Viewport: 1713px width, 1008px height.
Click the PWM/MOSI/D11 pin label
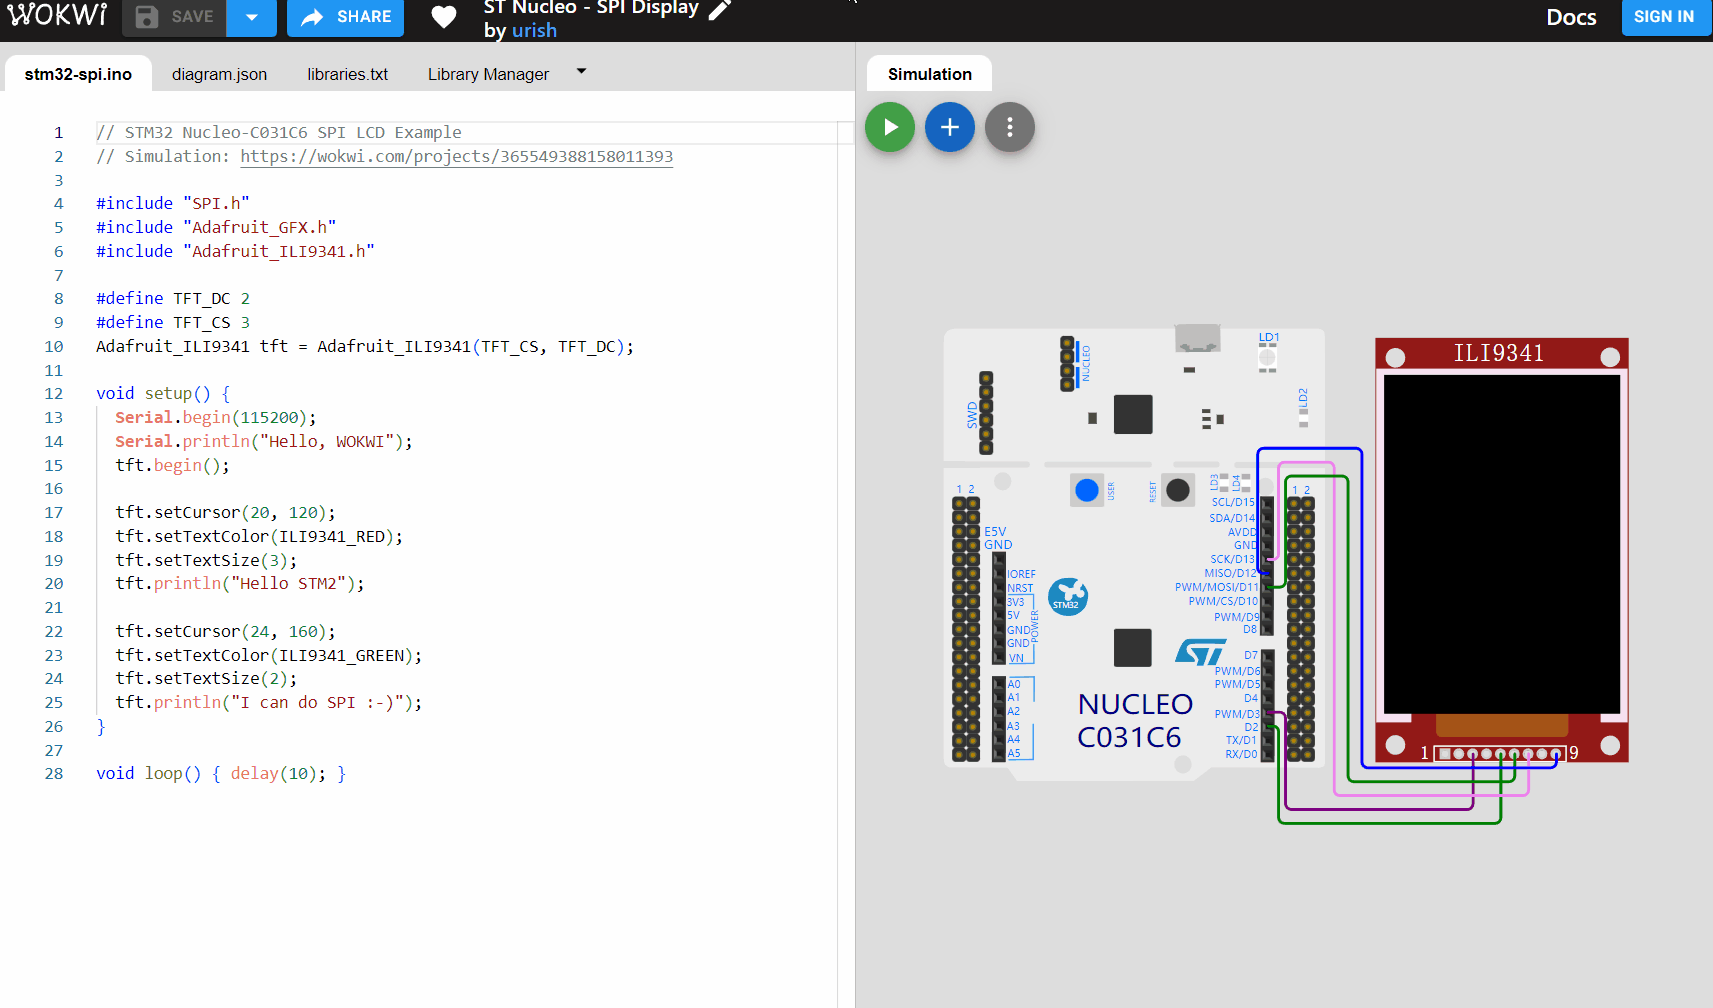[x=1216, y=587]
